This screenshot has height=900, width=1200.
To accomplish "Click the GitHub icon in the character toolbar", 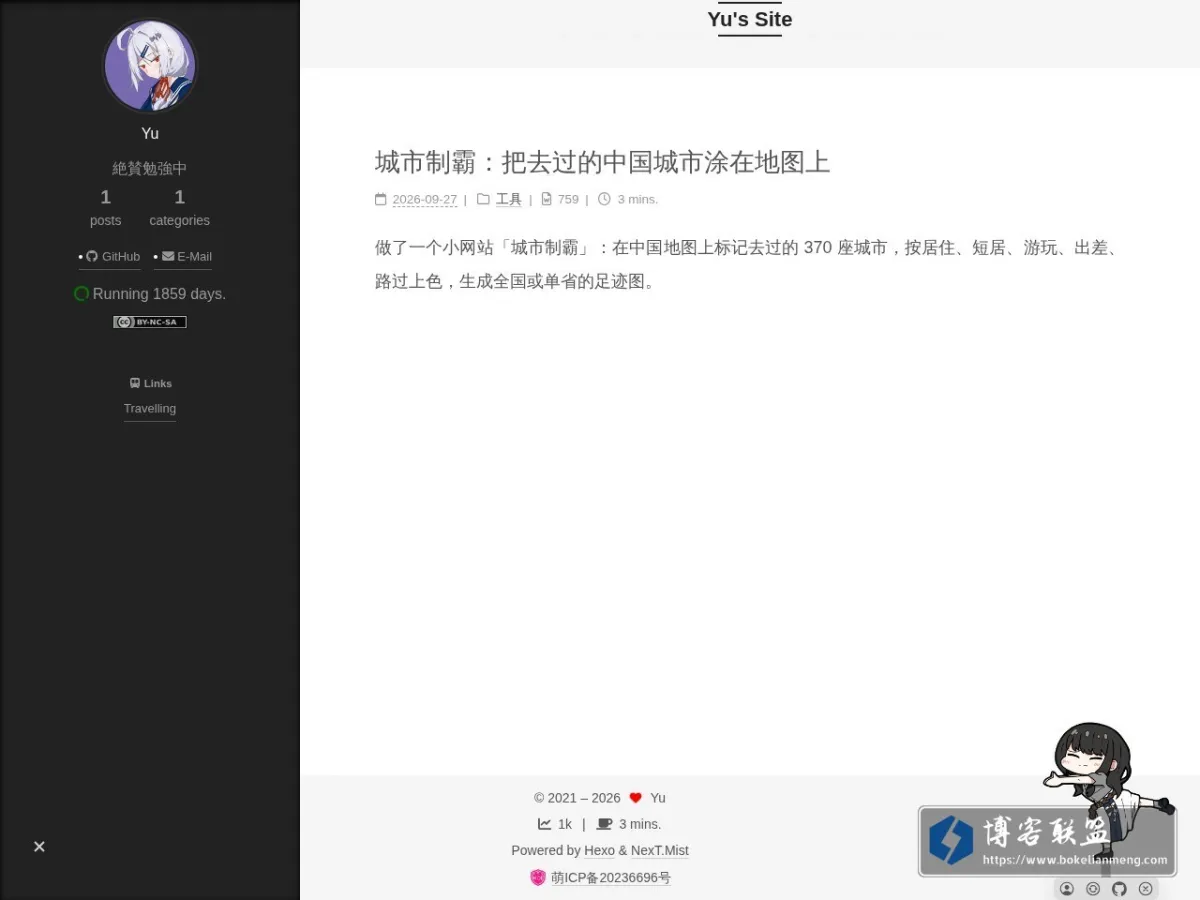I will [1119, 889].
